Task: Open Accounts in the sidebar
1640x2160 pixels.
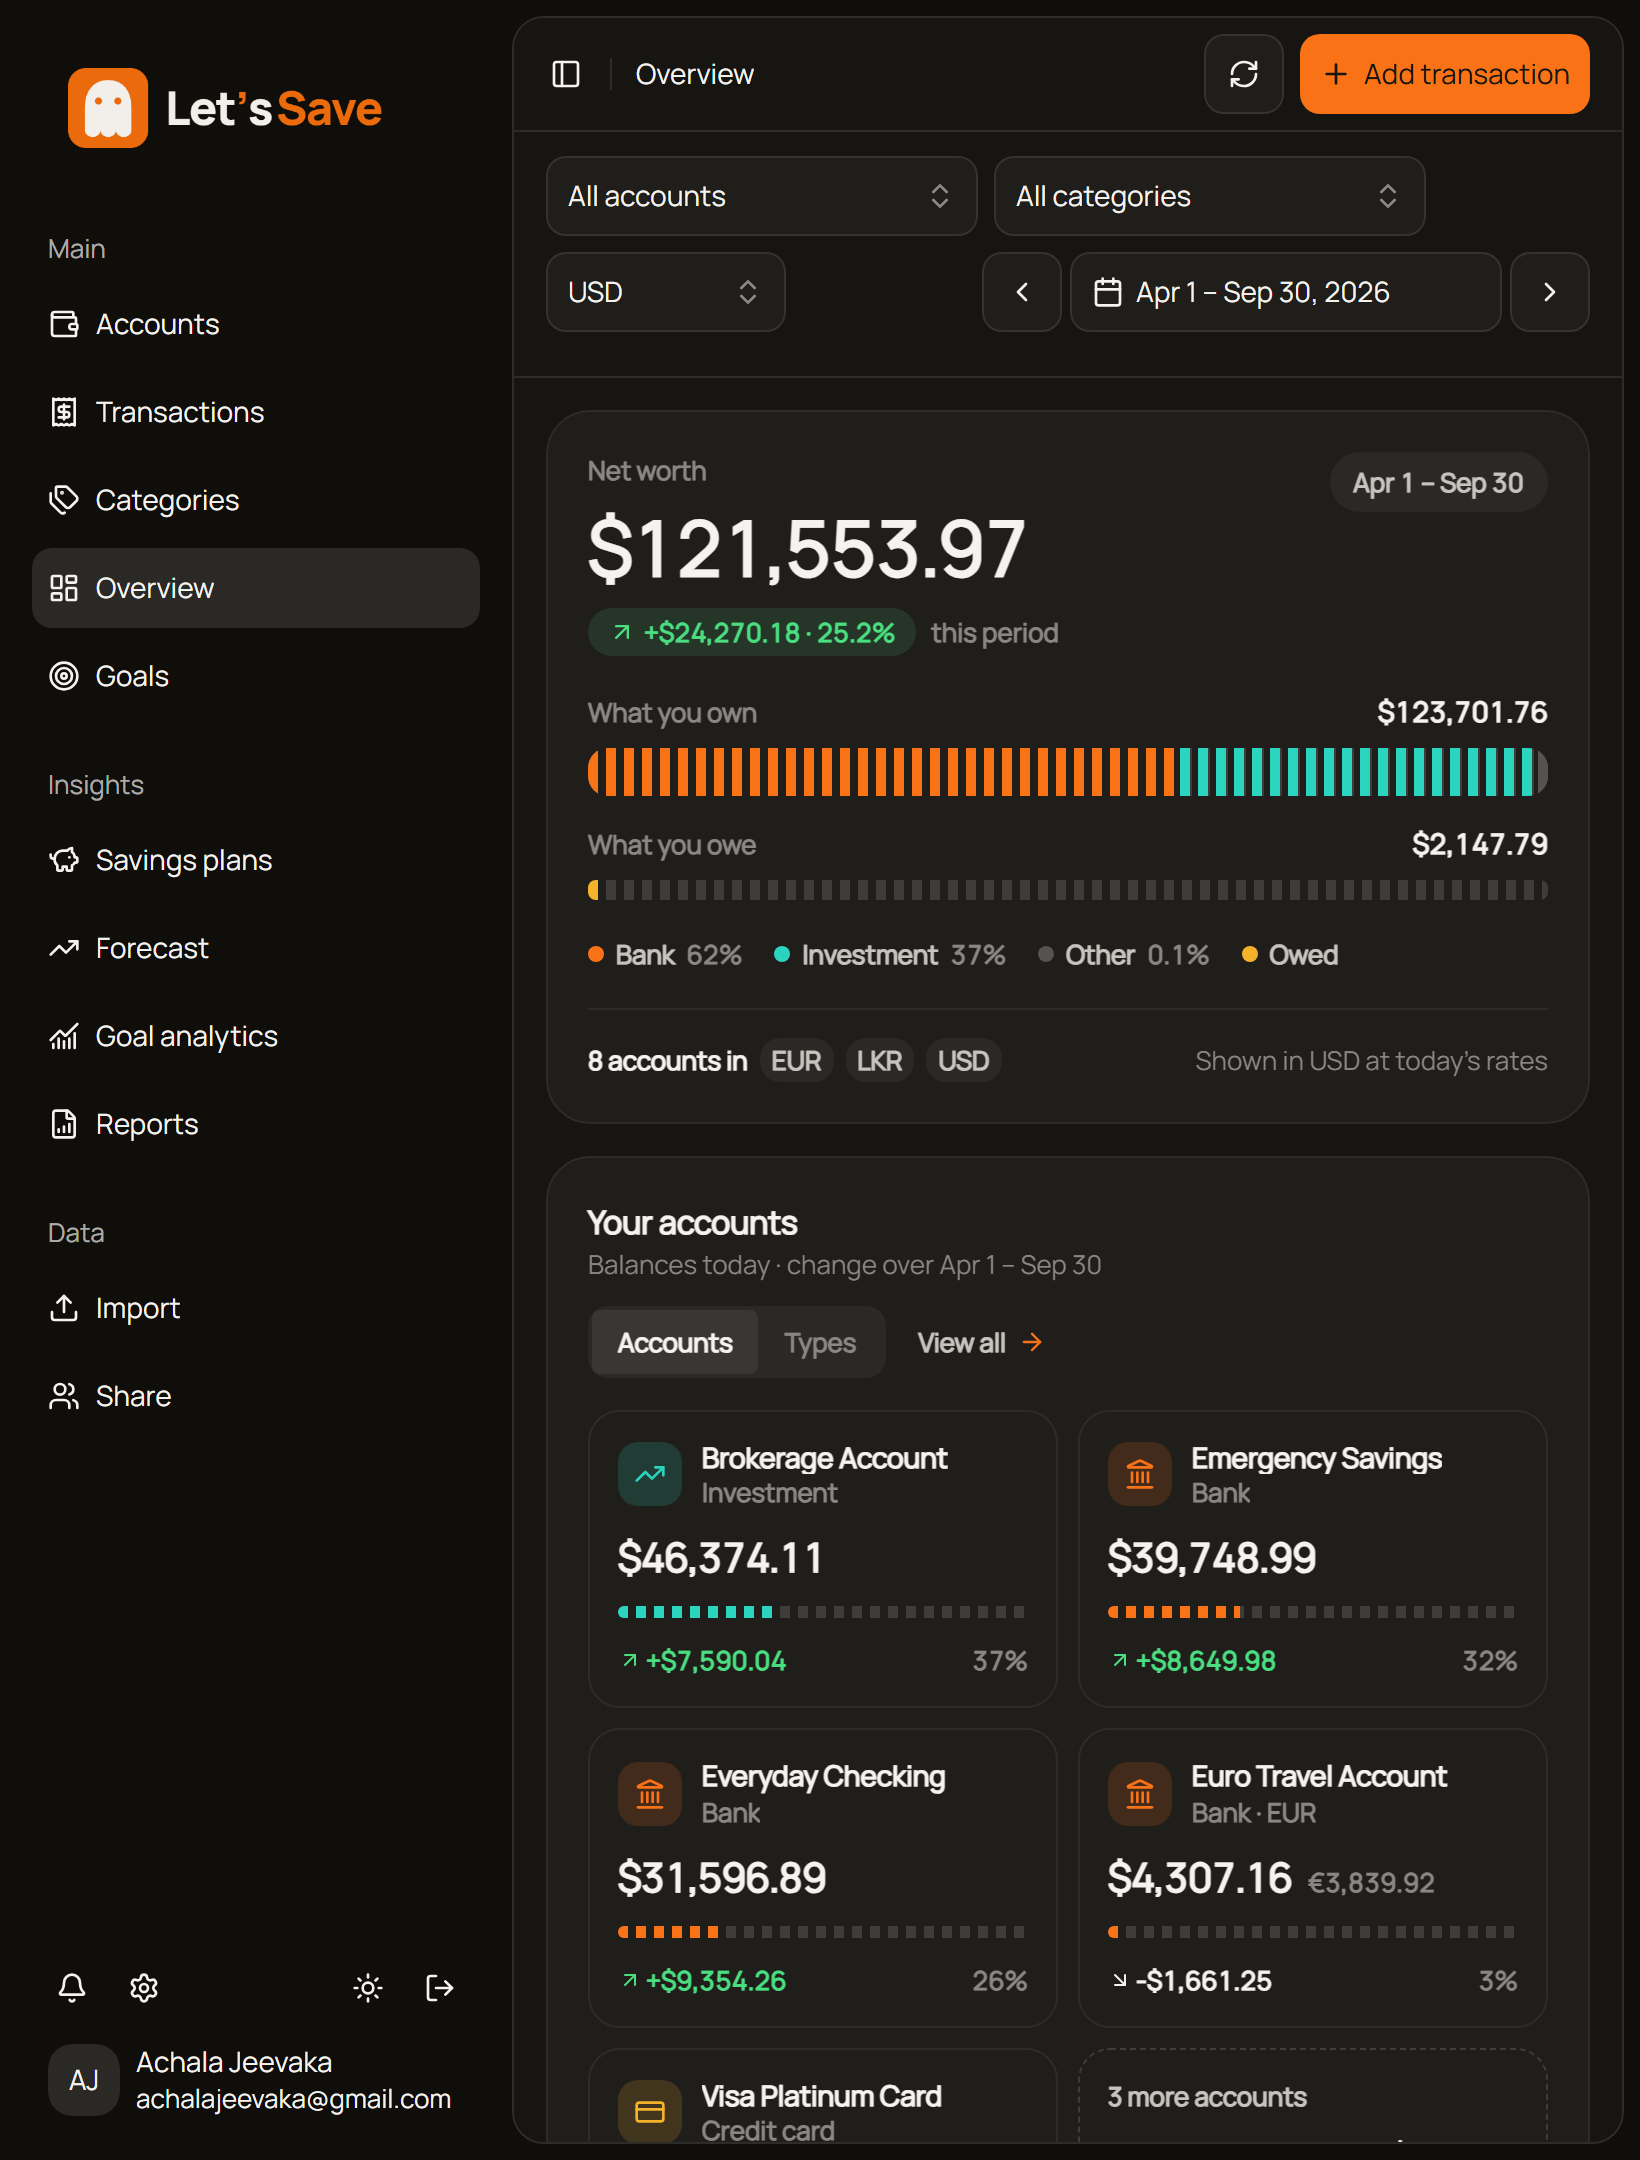Action: (x=256, y=324)
